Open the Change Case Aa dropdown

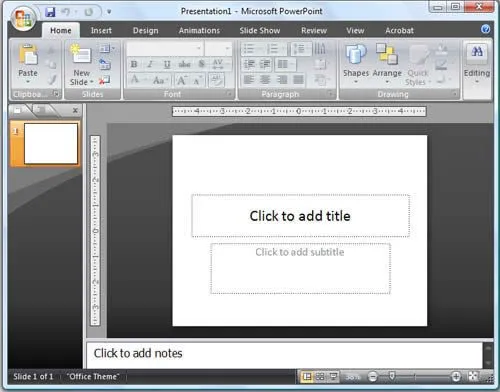[x=161, y=80]
